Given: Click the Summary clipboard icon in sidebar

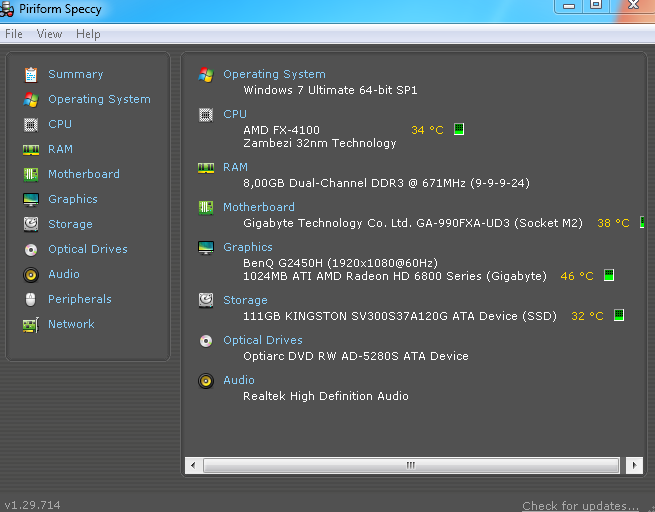Looking at the screenshot, I should [31, 75].
